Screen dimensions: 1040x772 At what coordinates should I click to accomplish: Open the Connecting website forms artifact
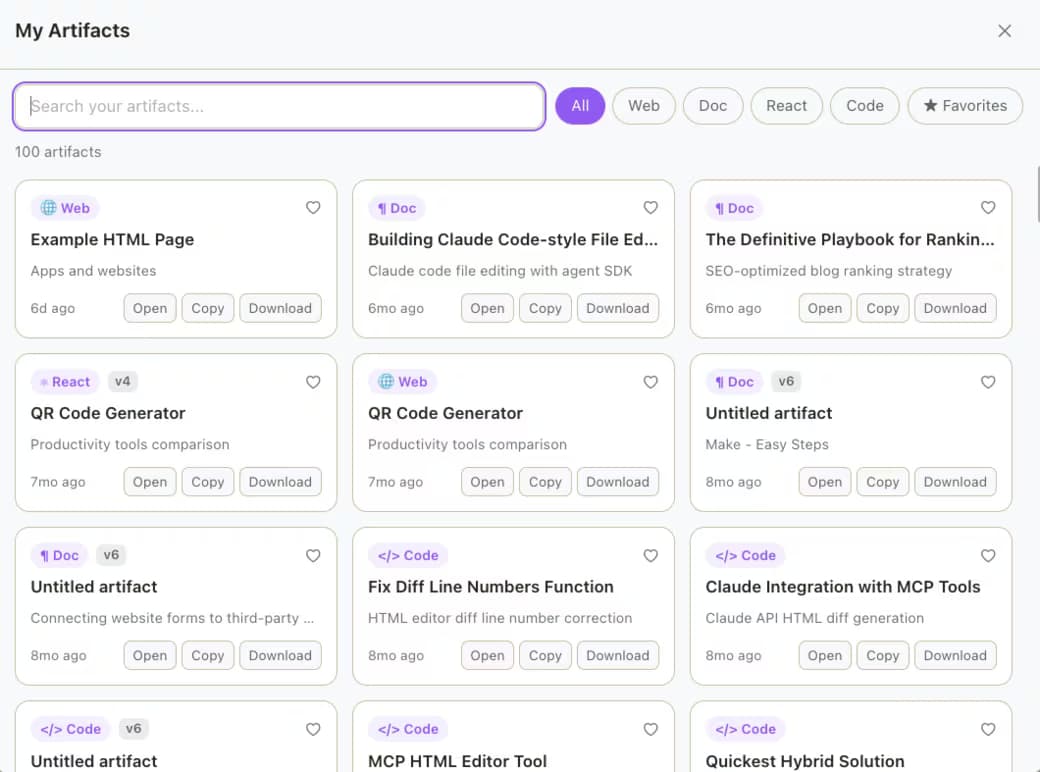(x=150, y=656)
